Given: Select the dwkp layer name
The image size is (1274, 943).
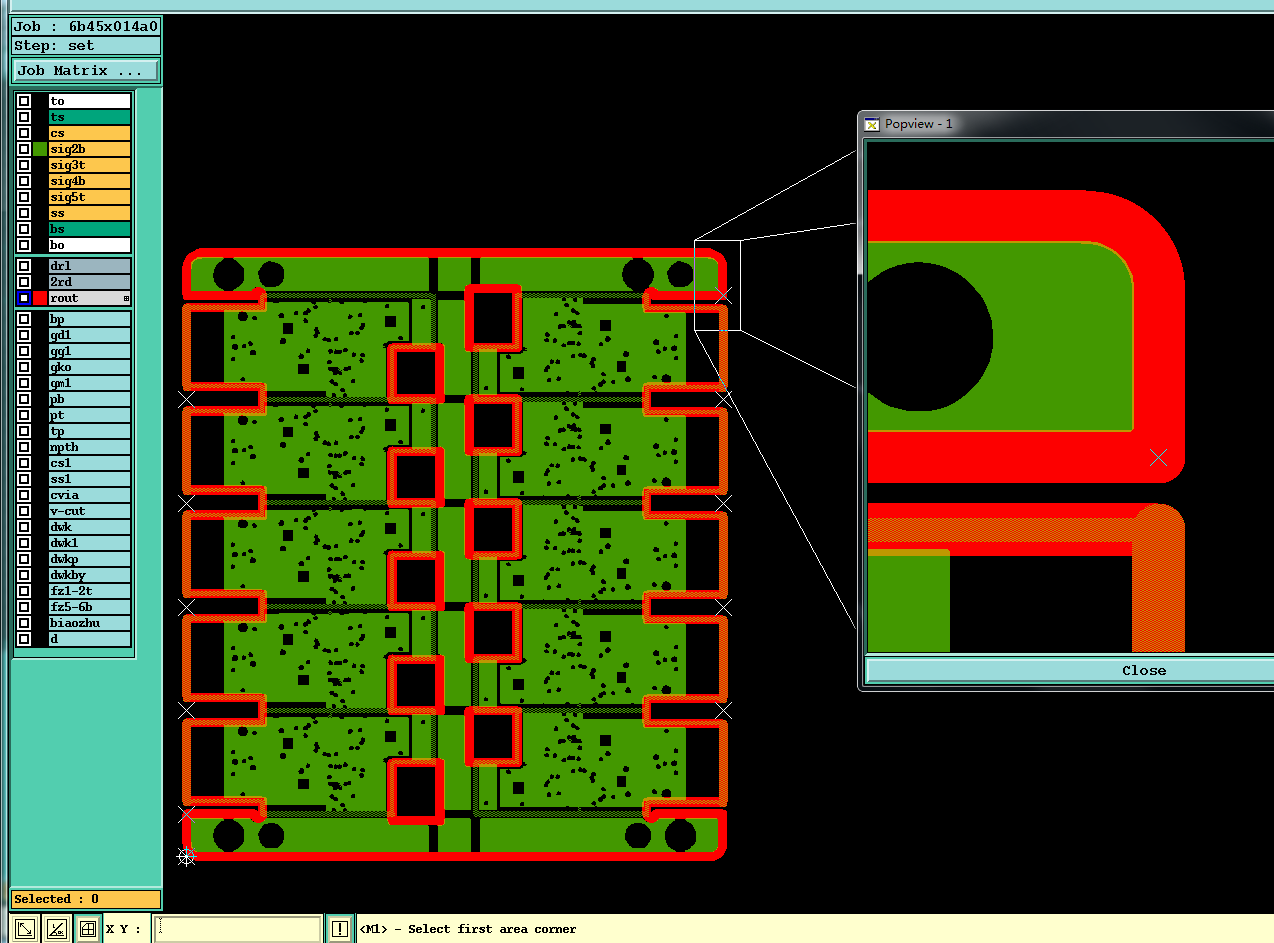Looking at the screenshot, I should 90,559.
